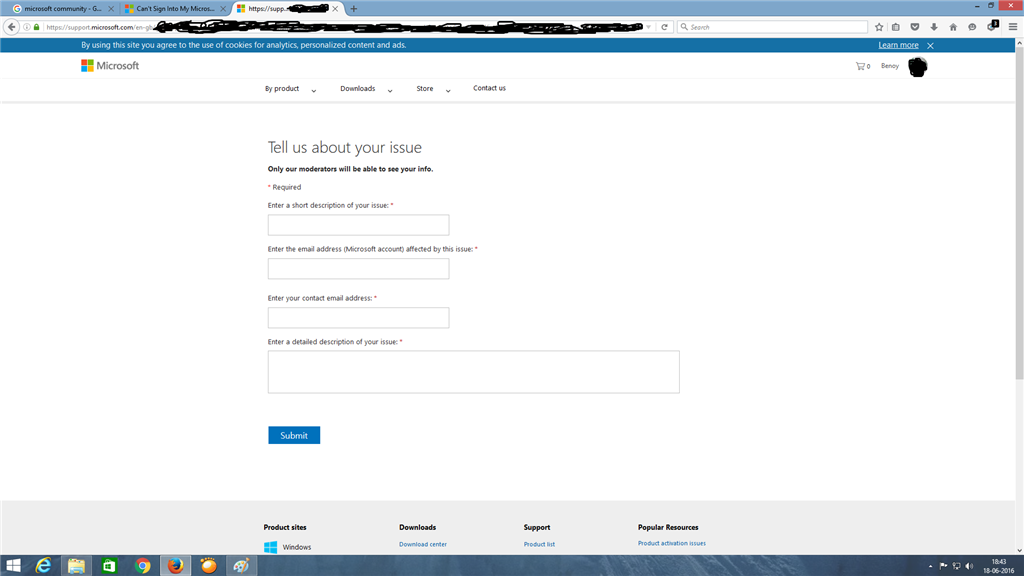Focus the affected Microsoft account email field
1024x576 pixels.
click(359, 269)
